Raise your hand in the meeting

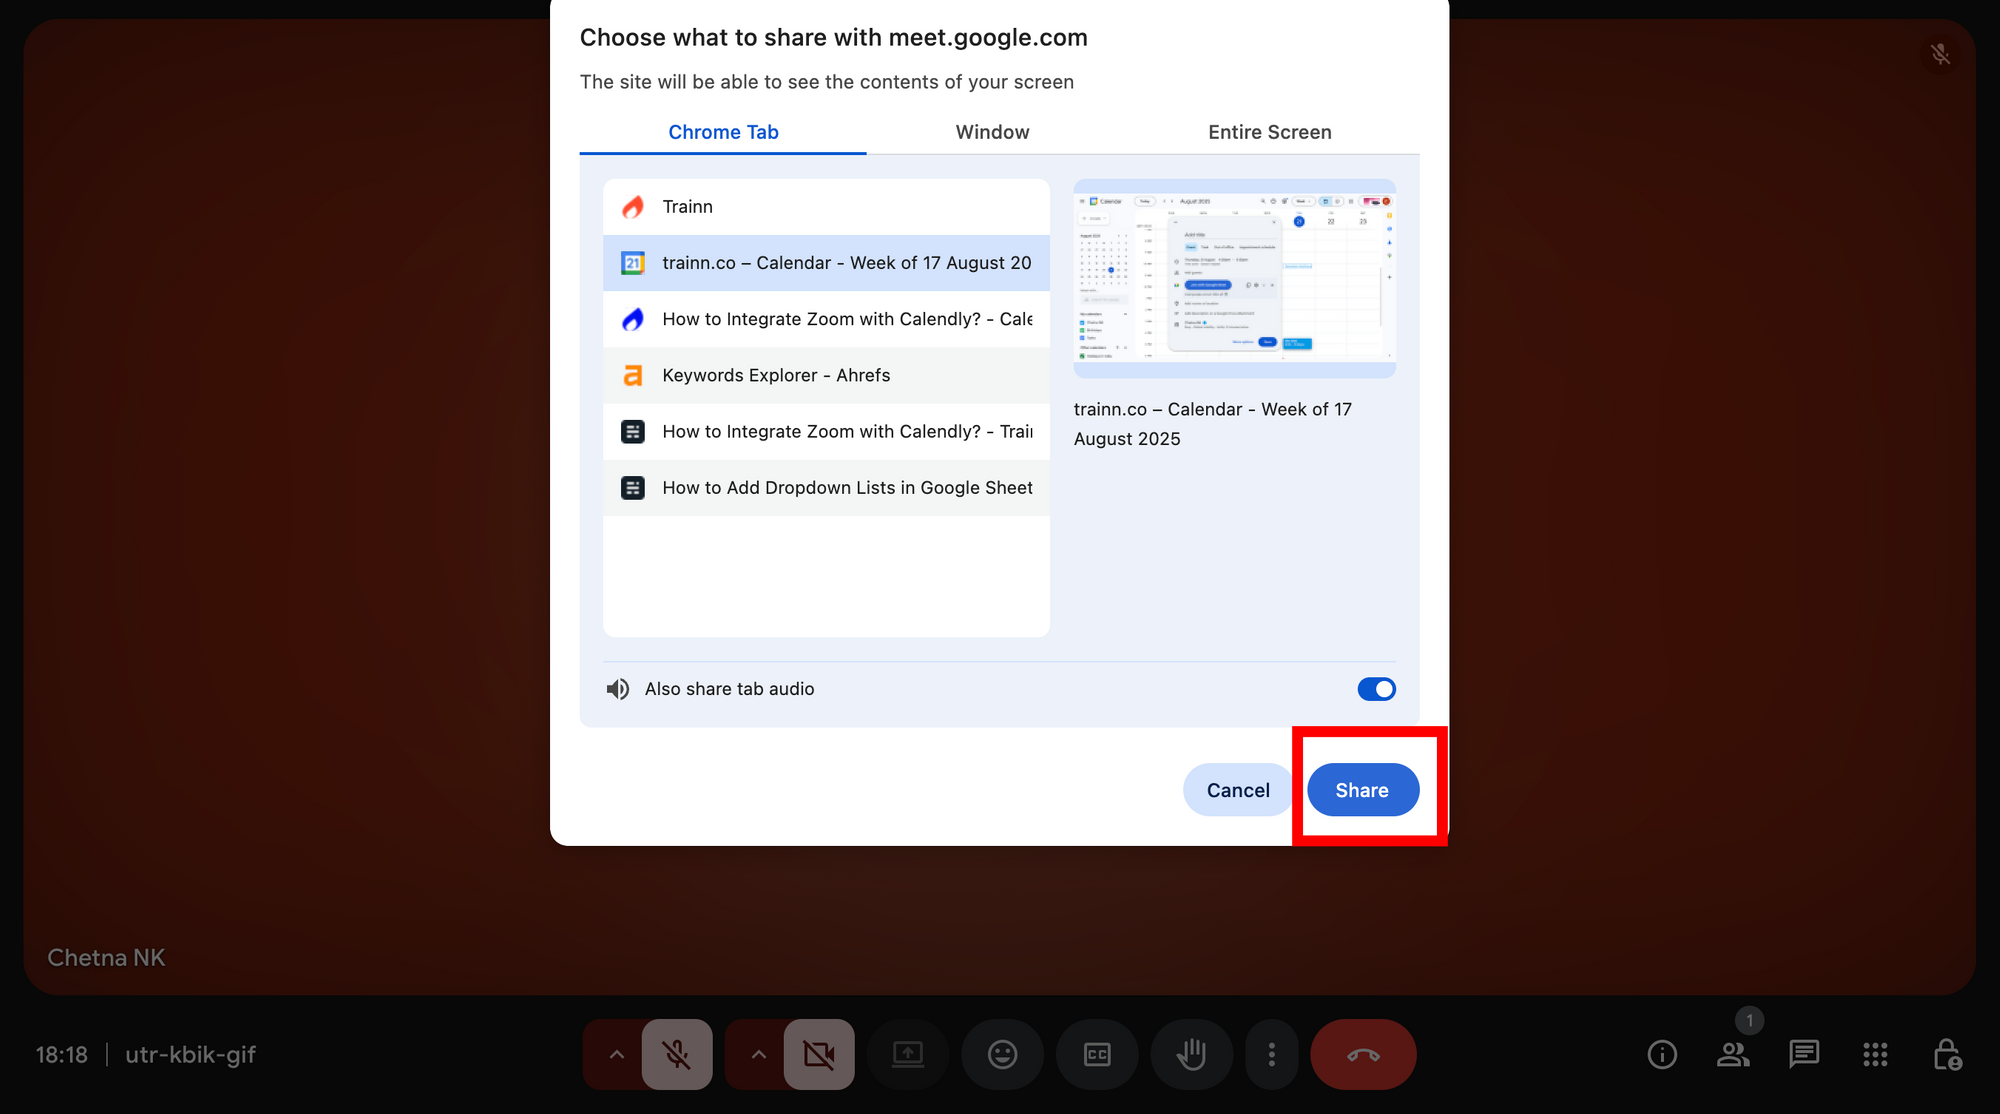(x=1191, y=1054)
